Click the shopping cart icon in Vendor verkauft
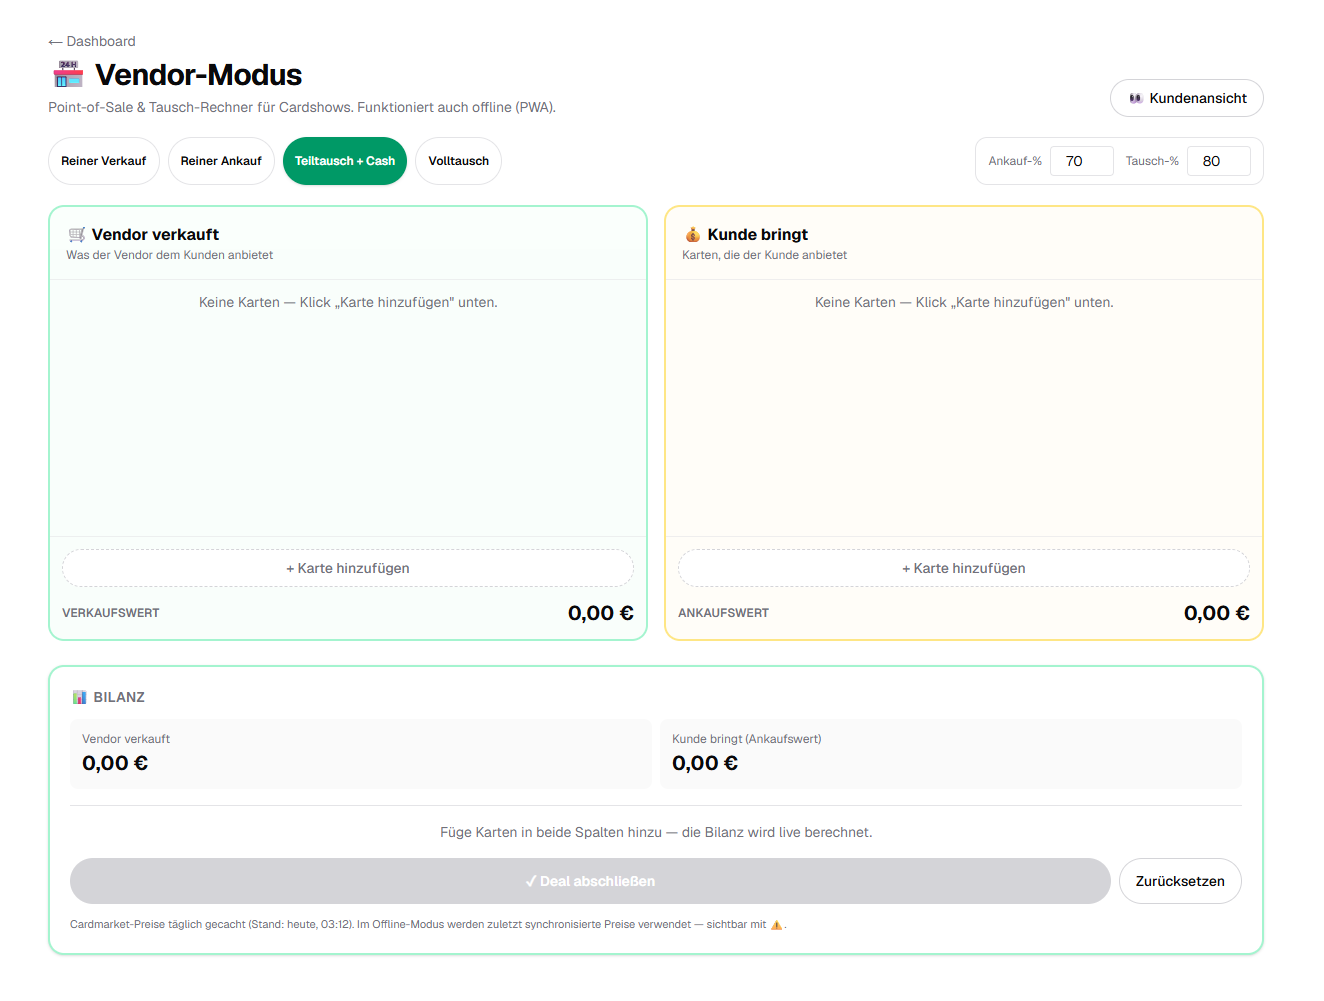Viewport: 1324px width, 1001px height. [x=77, y=235]
